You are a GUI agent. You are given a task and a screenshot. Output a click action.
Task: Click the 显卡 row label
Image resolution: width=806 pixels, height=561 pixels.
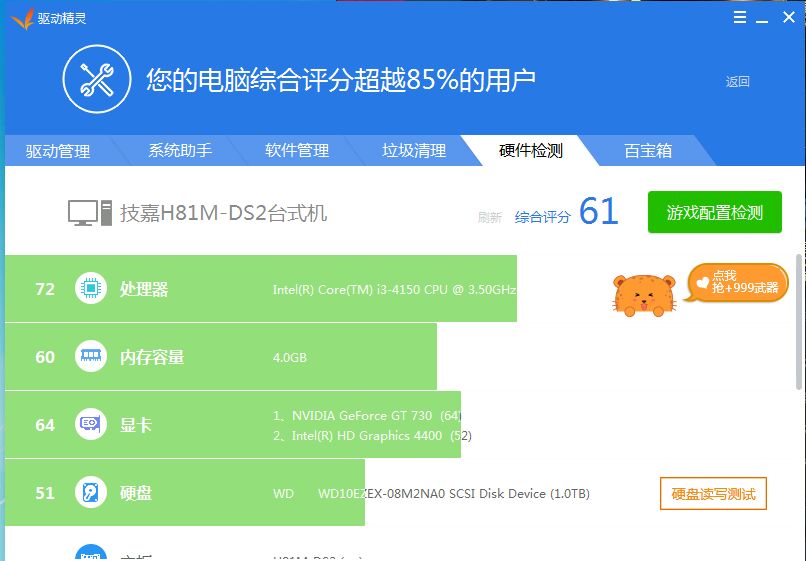136,425
